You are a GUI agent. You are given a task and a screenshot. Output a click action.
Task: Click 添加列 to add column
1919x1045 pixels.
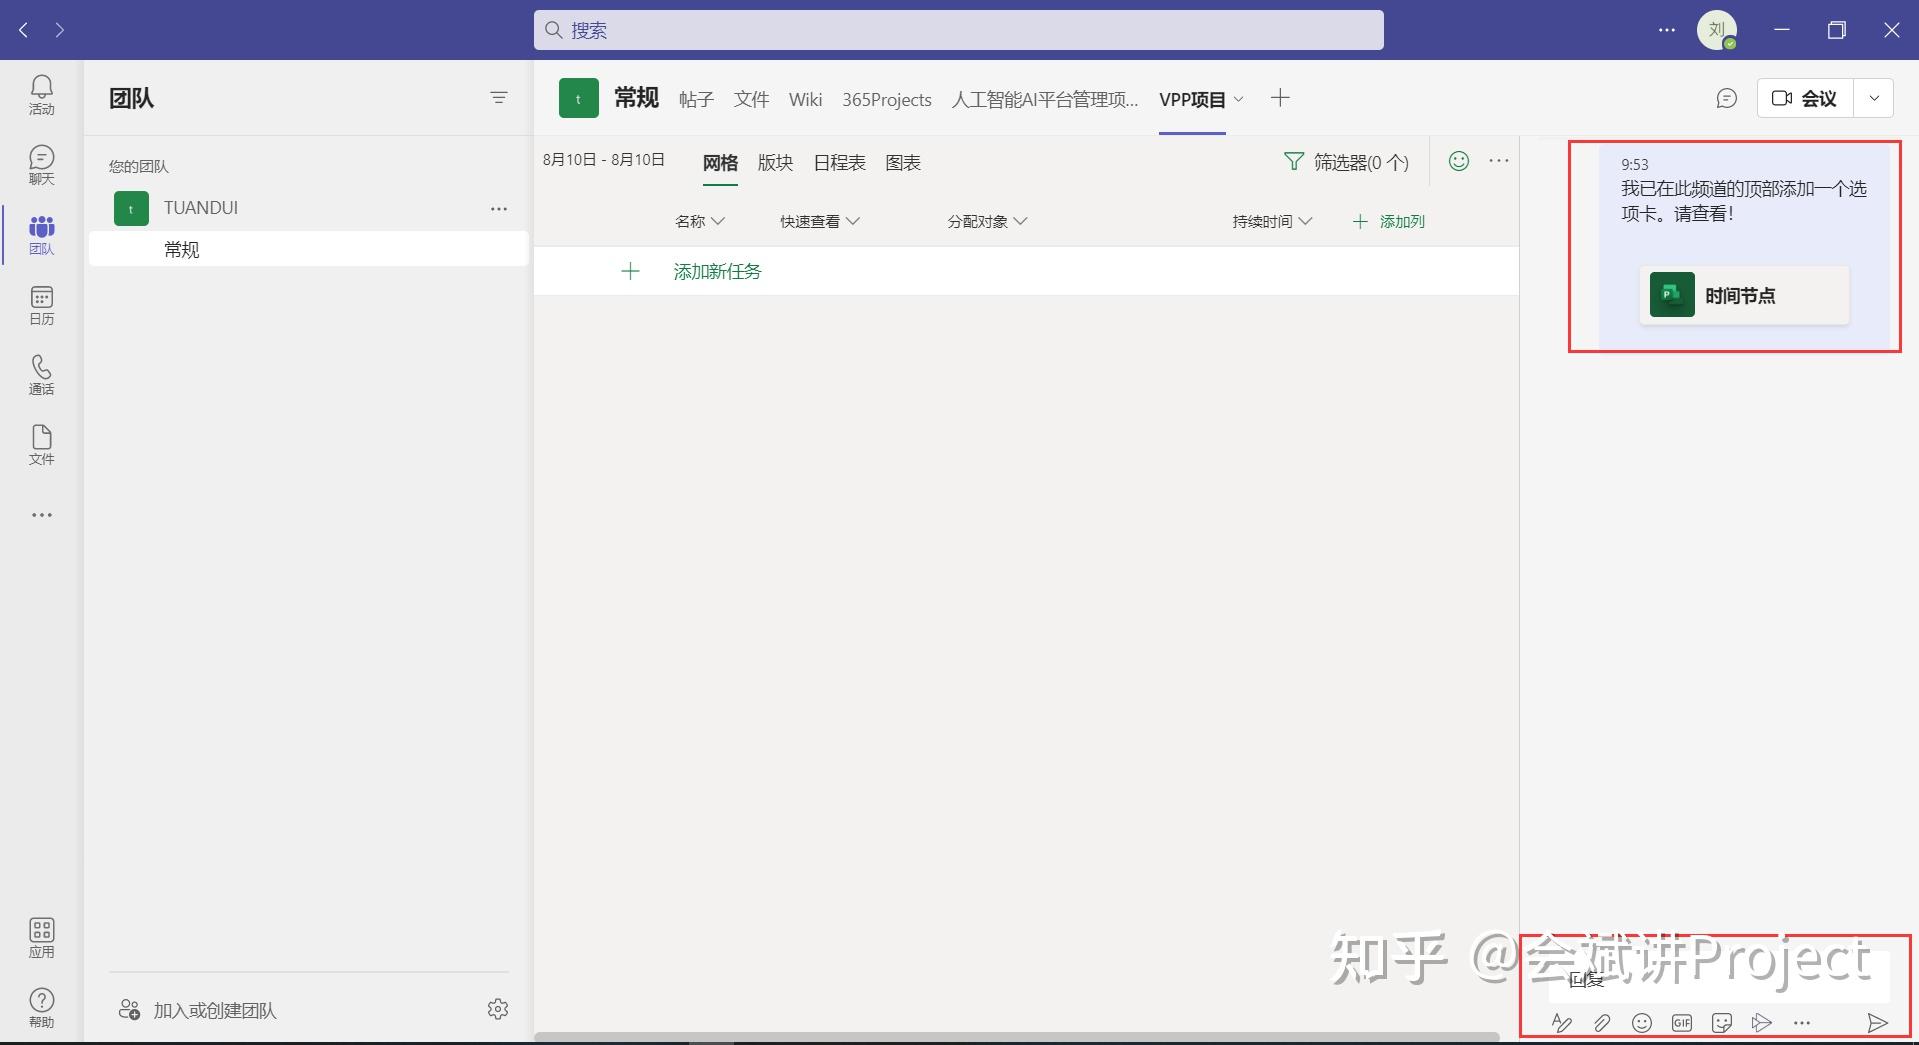pos(1388,221)
